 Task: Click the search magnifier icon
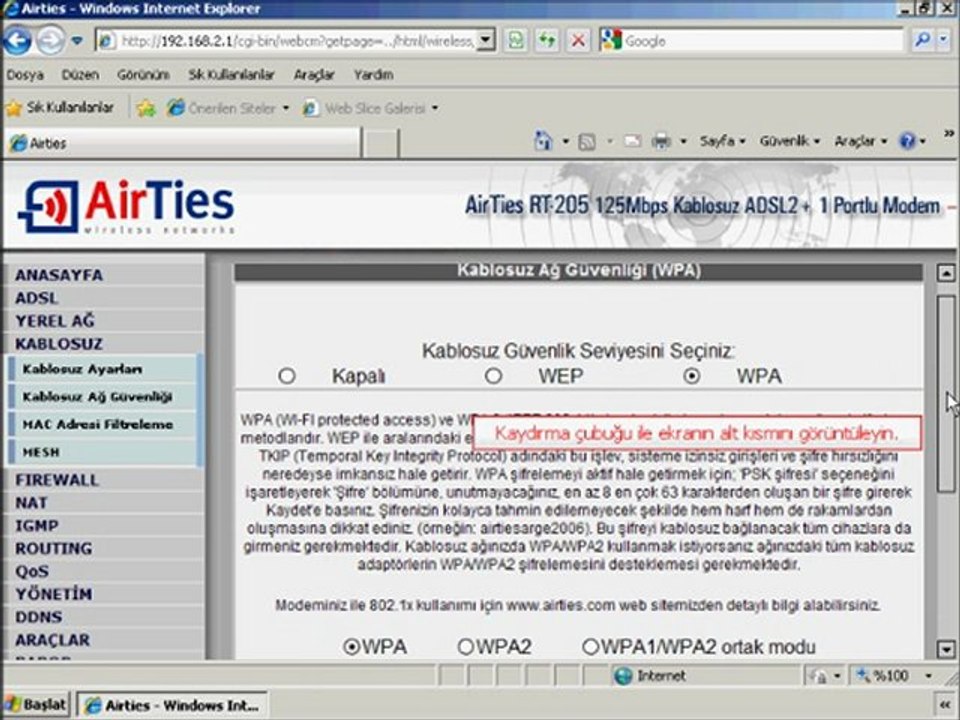point(921,41)
